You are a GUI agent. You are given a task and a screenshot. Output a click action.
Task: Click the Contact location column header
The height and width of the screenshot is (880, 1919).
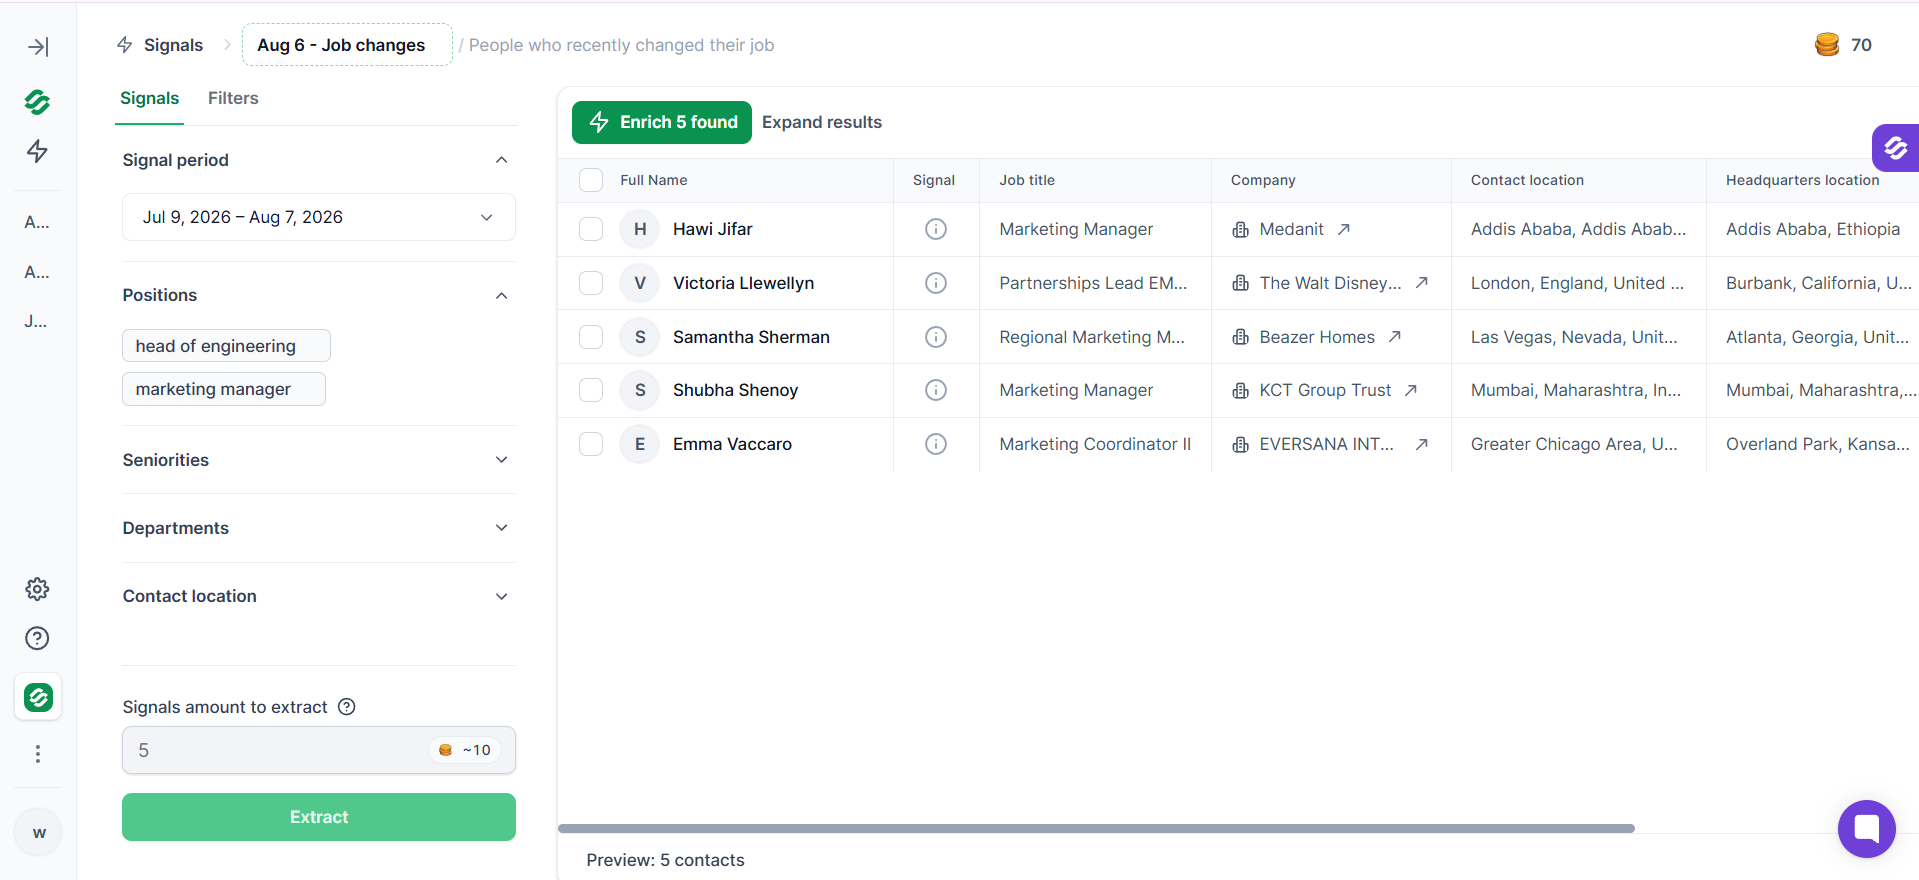pyautogui.click(x=1527, y=180)
